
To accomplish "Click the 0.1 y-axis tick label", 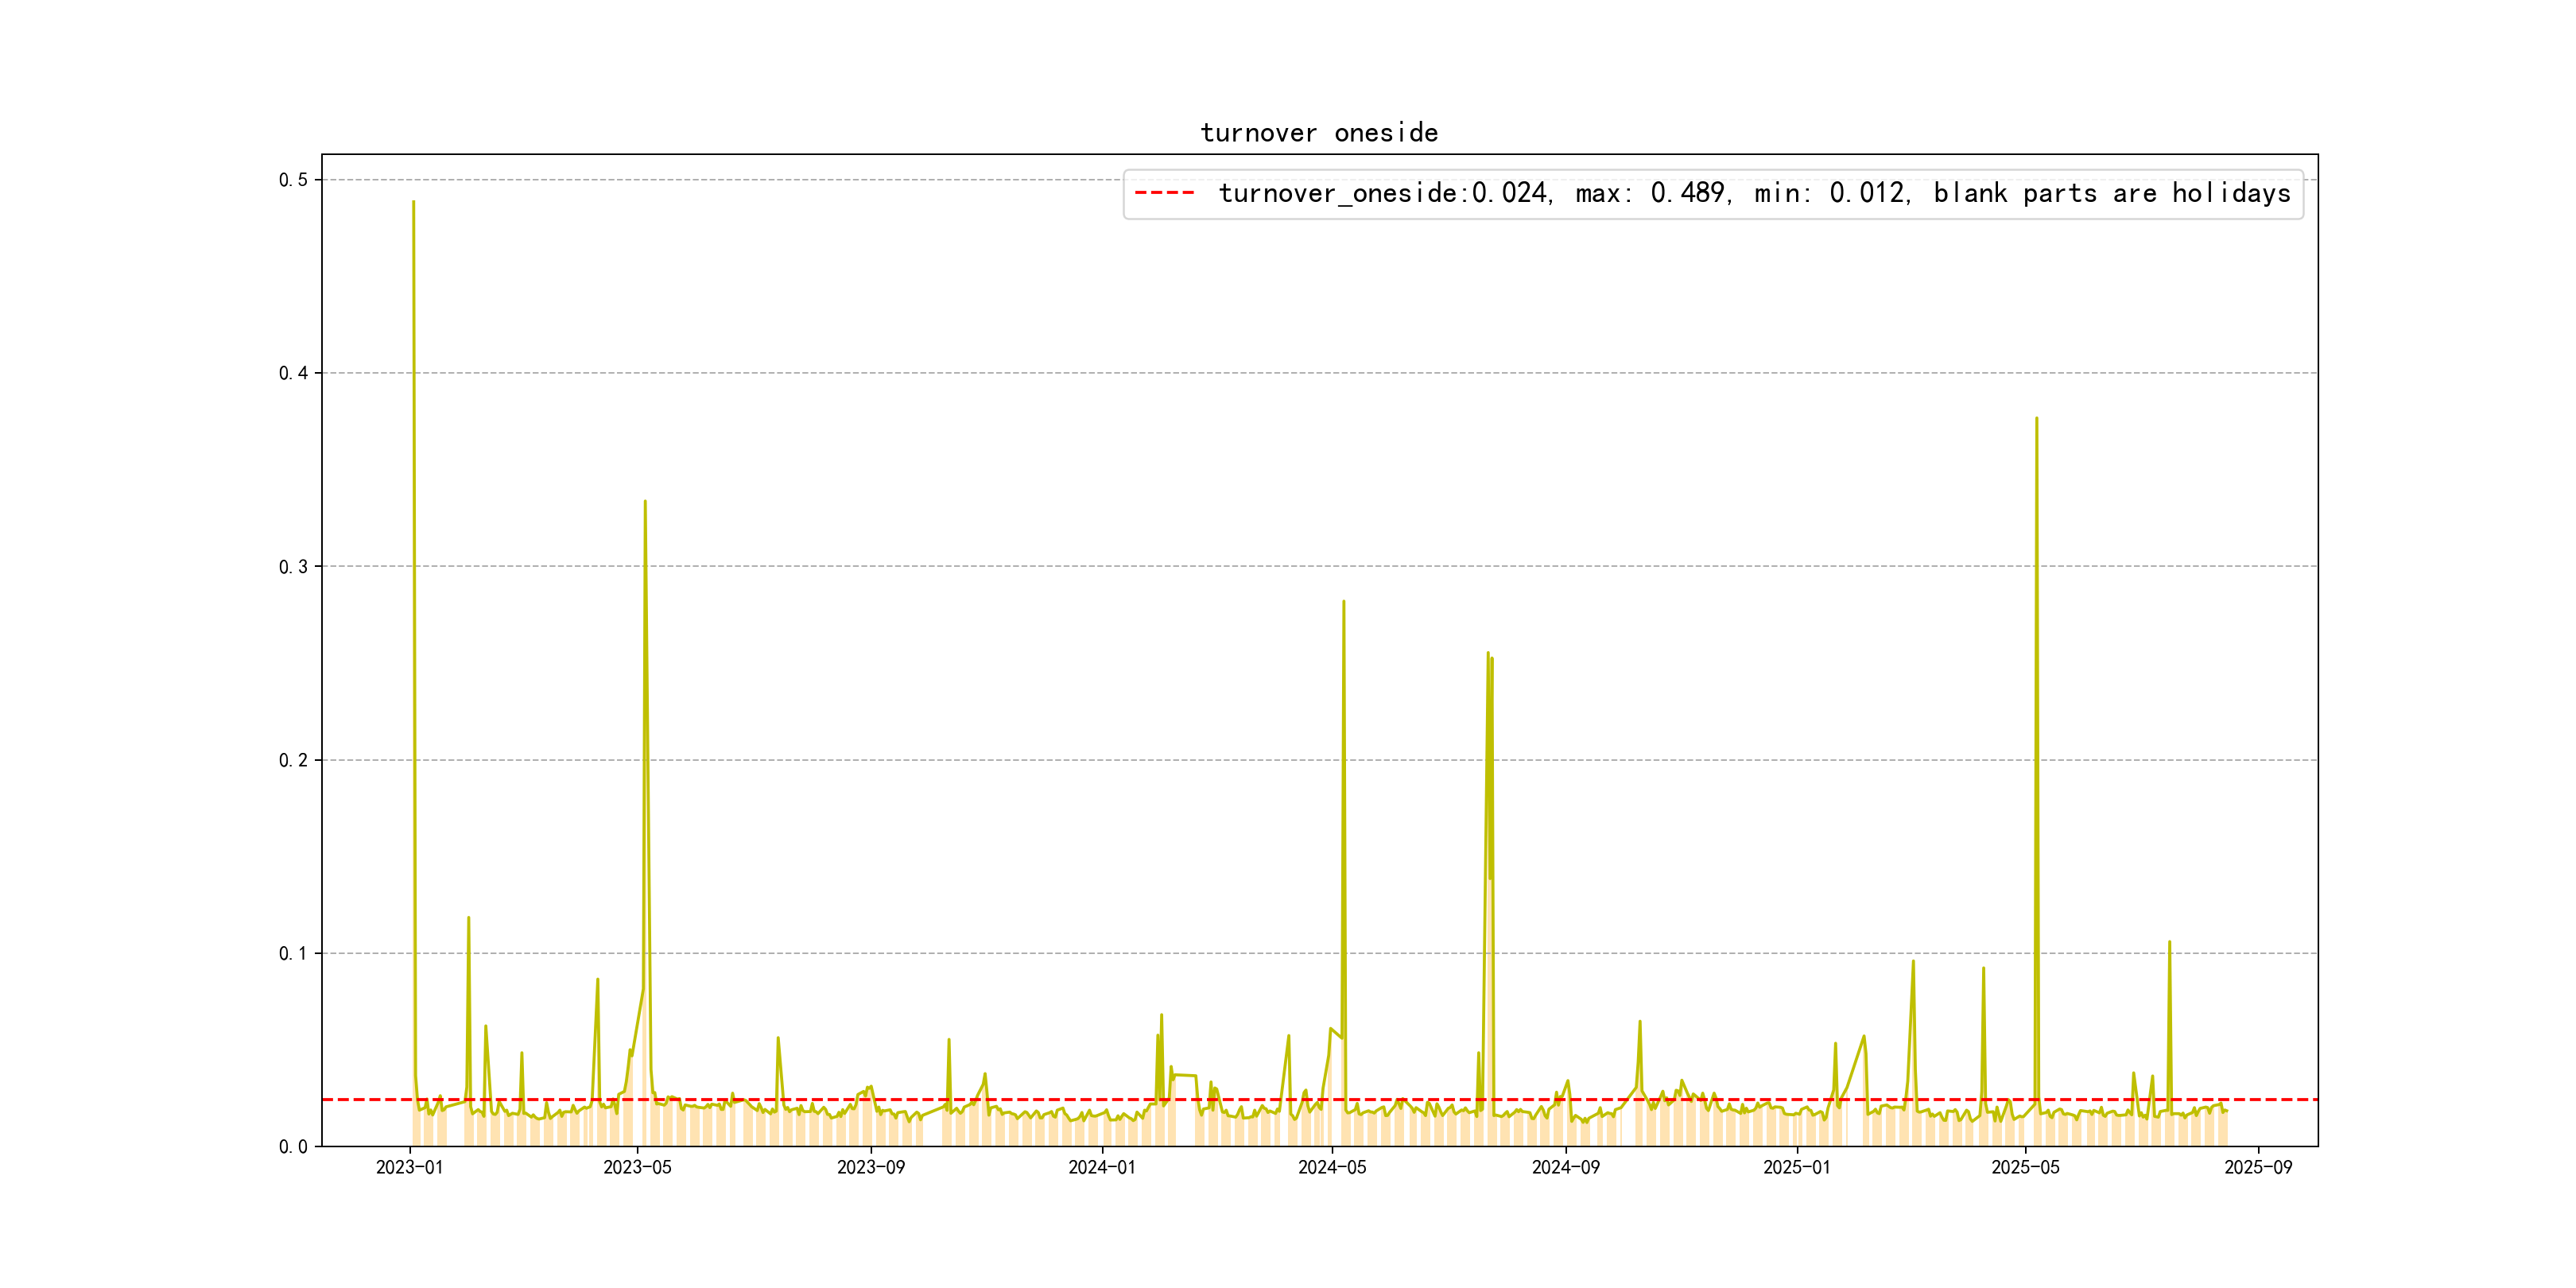I will click(x=293, y=953).
